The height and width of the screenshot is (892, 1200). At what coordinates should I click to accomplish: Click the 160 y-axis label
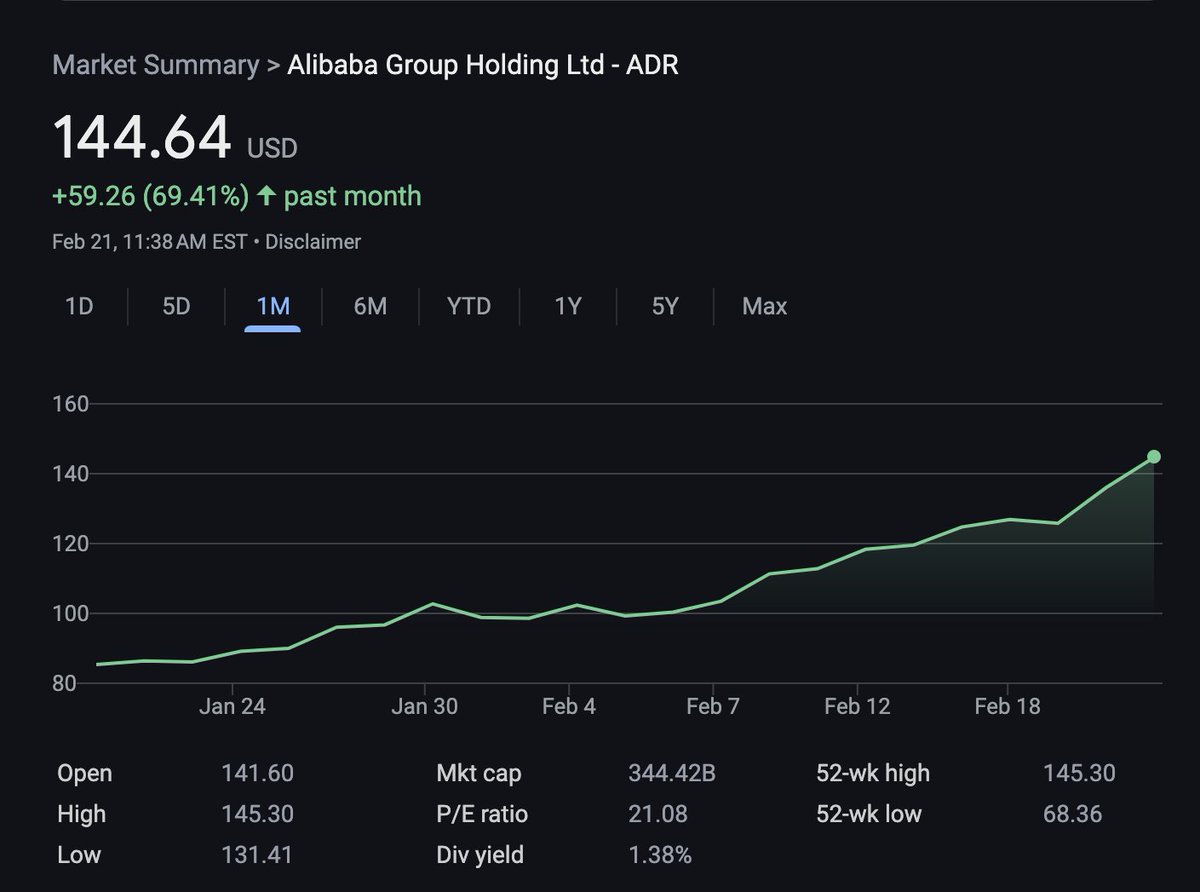tap(71, 404)
